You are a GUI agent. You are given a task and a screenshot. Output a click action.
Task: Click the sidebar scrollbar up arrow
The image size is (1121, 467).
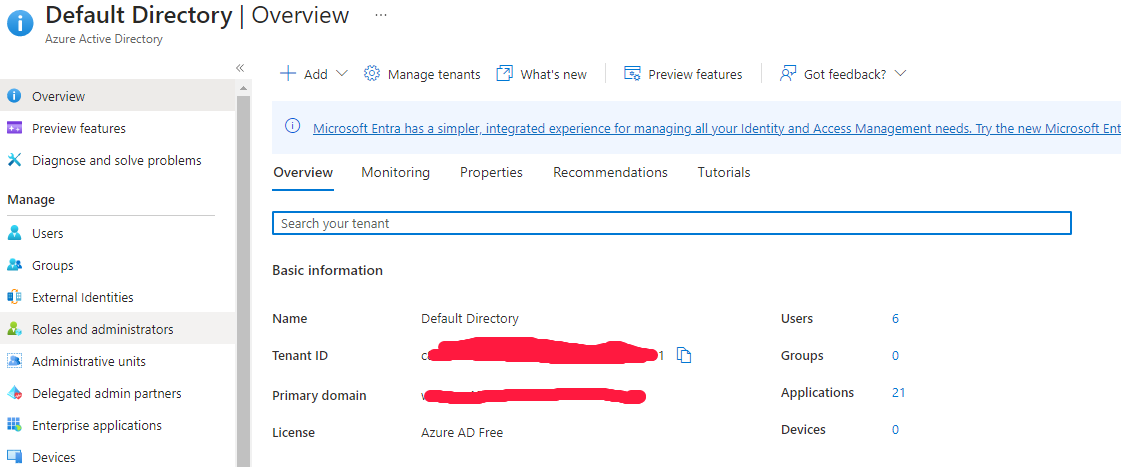coord(243,88)
